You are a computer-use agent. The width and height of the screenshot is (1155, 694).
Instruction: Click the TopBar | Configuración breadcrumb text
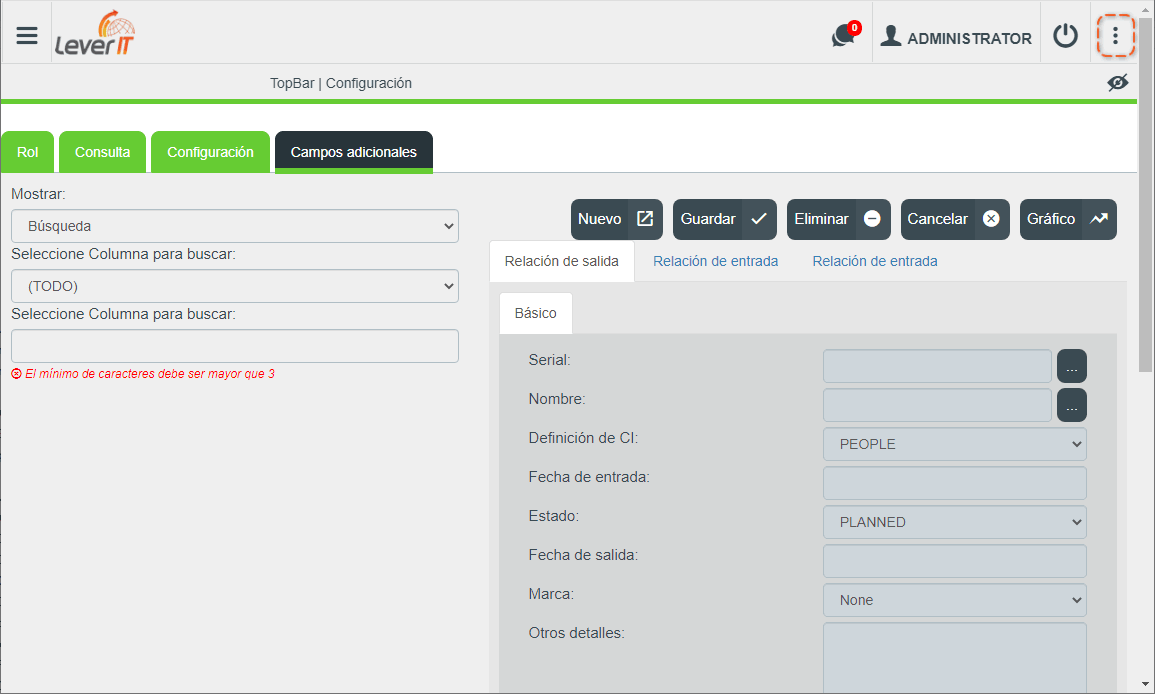340,83
